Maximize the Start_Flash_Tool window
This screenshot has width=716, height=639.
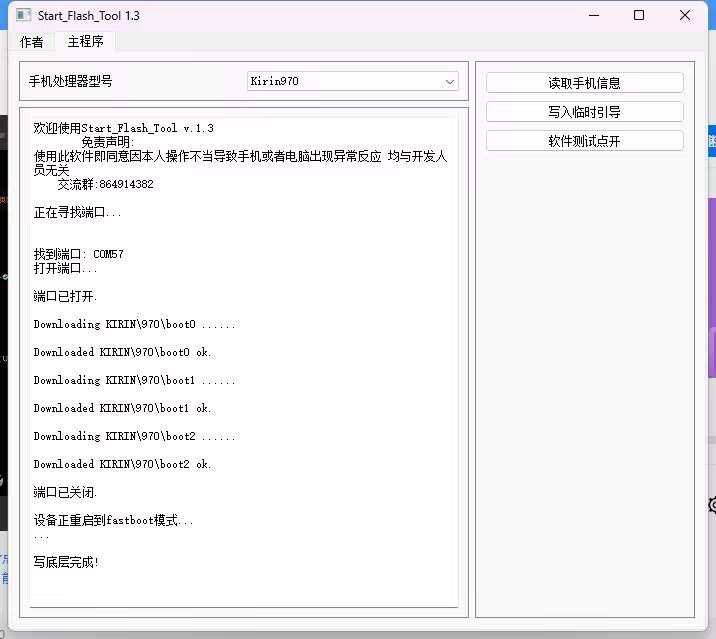point(639,15)
